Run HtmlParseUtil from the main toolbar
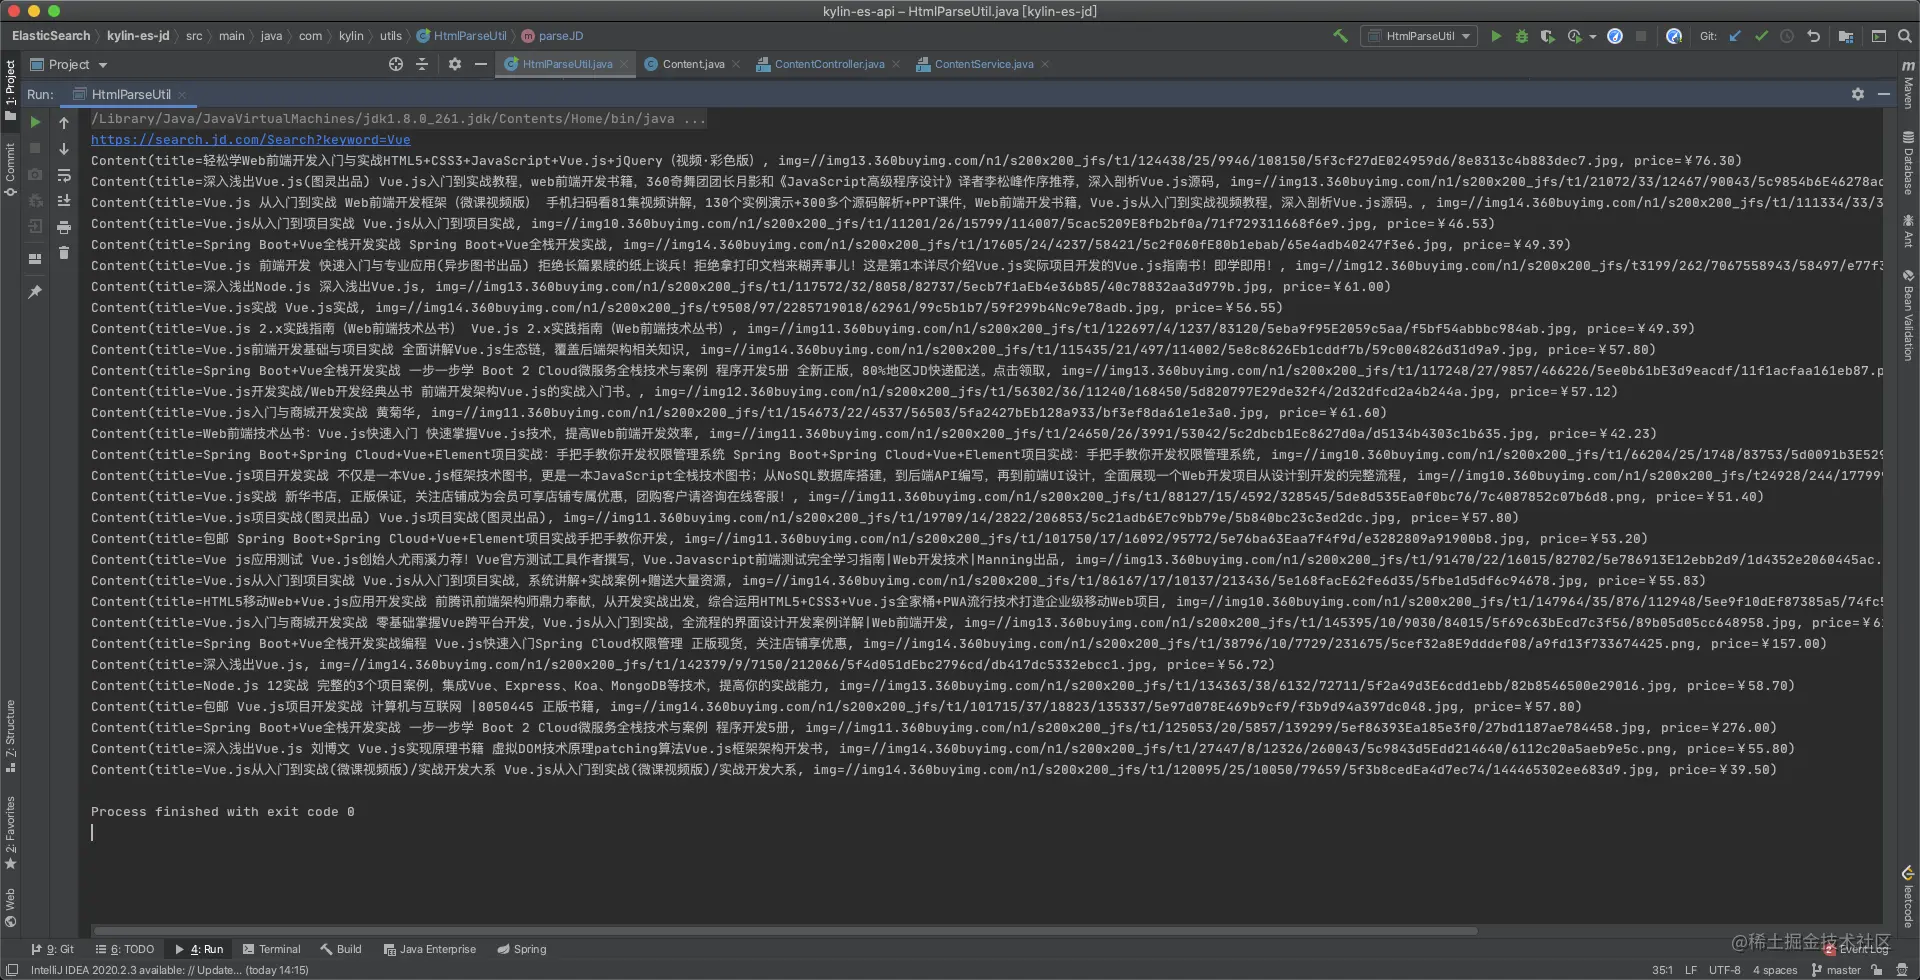The height and width of the screenshot is (980, 1920). (x=1496, y=36)
